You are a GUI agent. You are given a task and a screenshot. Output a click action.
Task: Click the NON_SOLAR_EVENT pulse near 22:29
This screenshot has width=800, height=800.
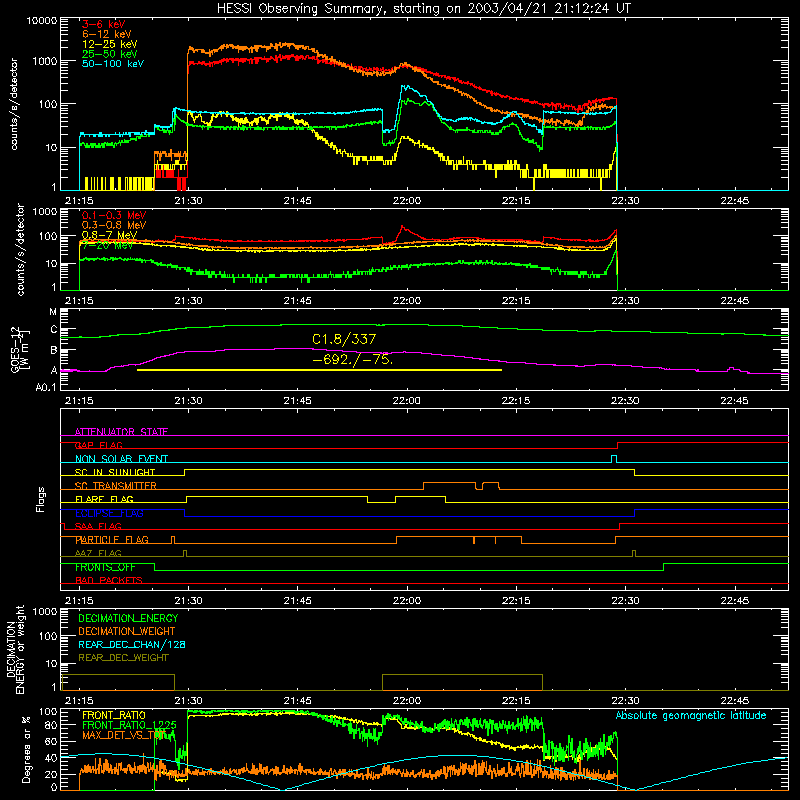(614, 459)
